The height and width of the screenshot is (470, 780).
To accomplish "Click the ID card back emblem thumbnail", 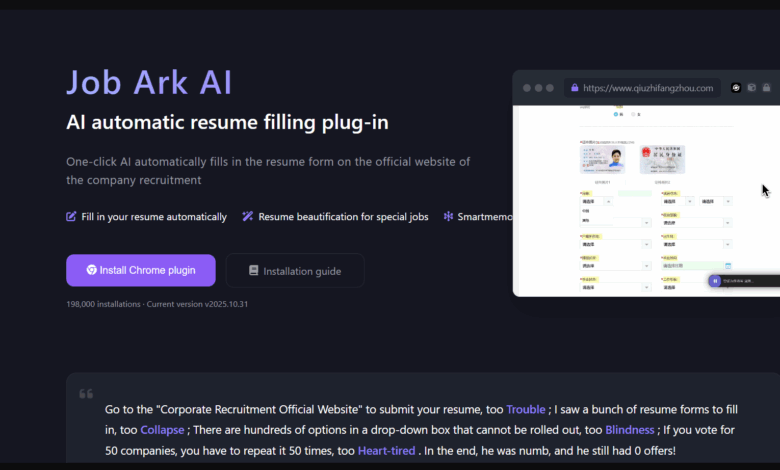I will coord(662,159).
